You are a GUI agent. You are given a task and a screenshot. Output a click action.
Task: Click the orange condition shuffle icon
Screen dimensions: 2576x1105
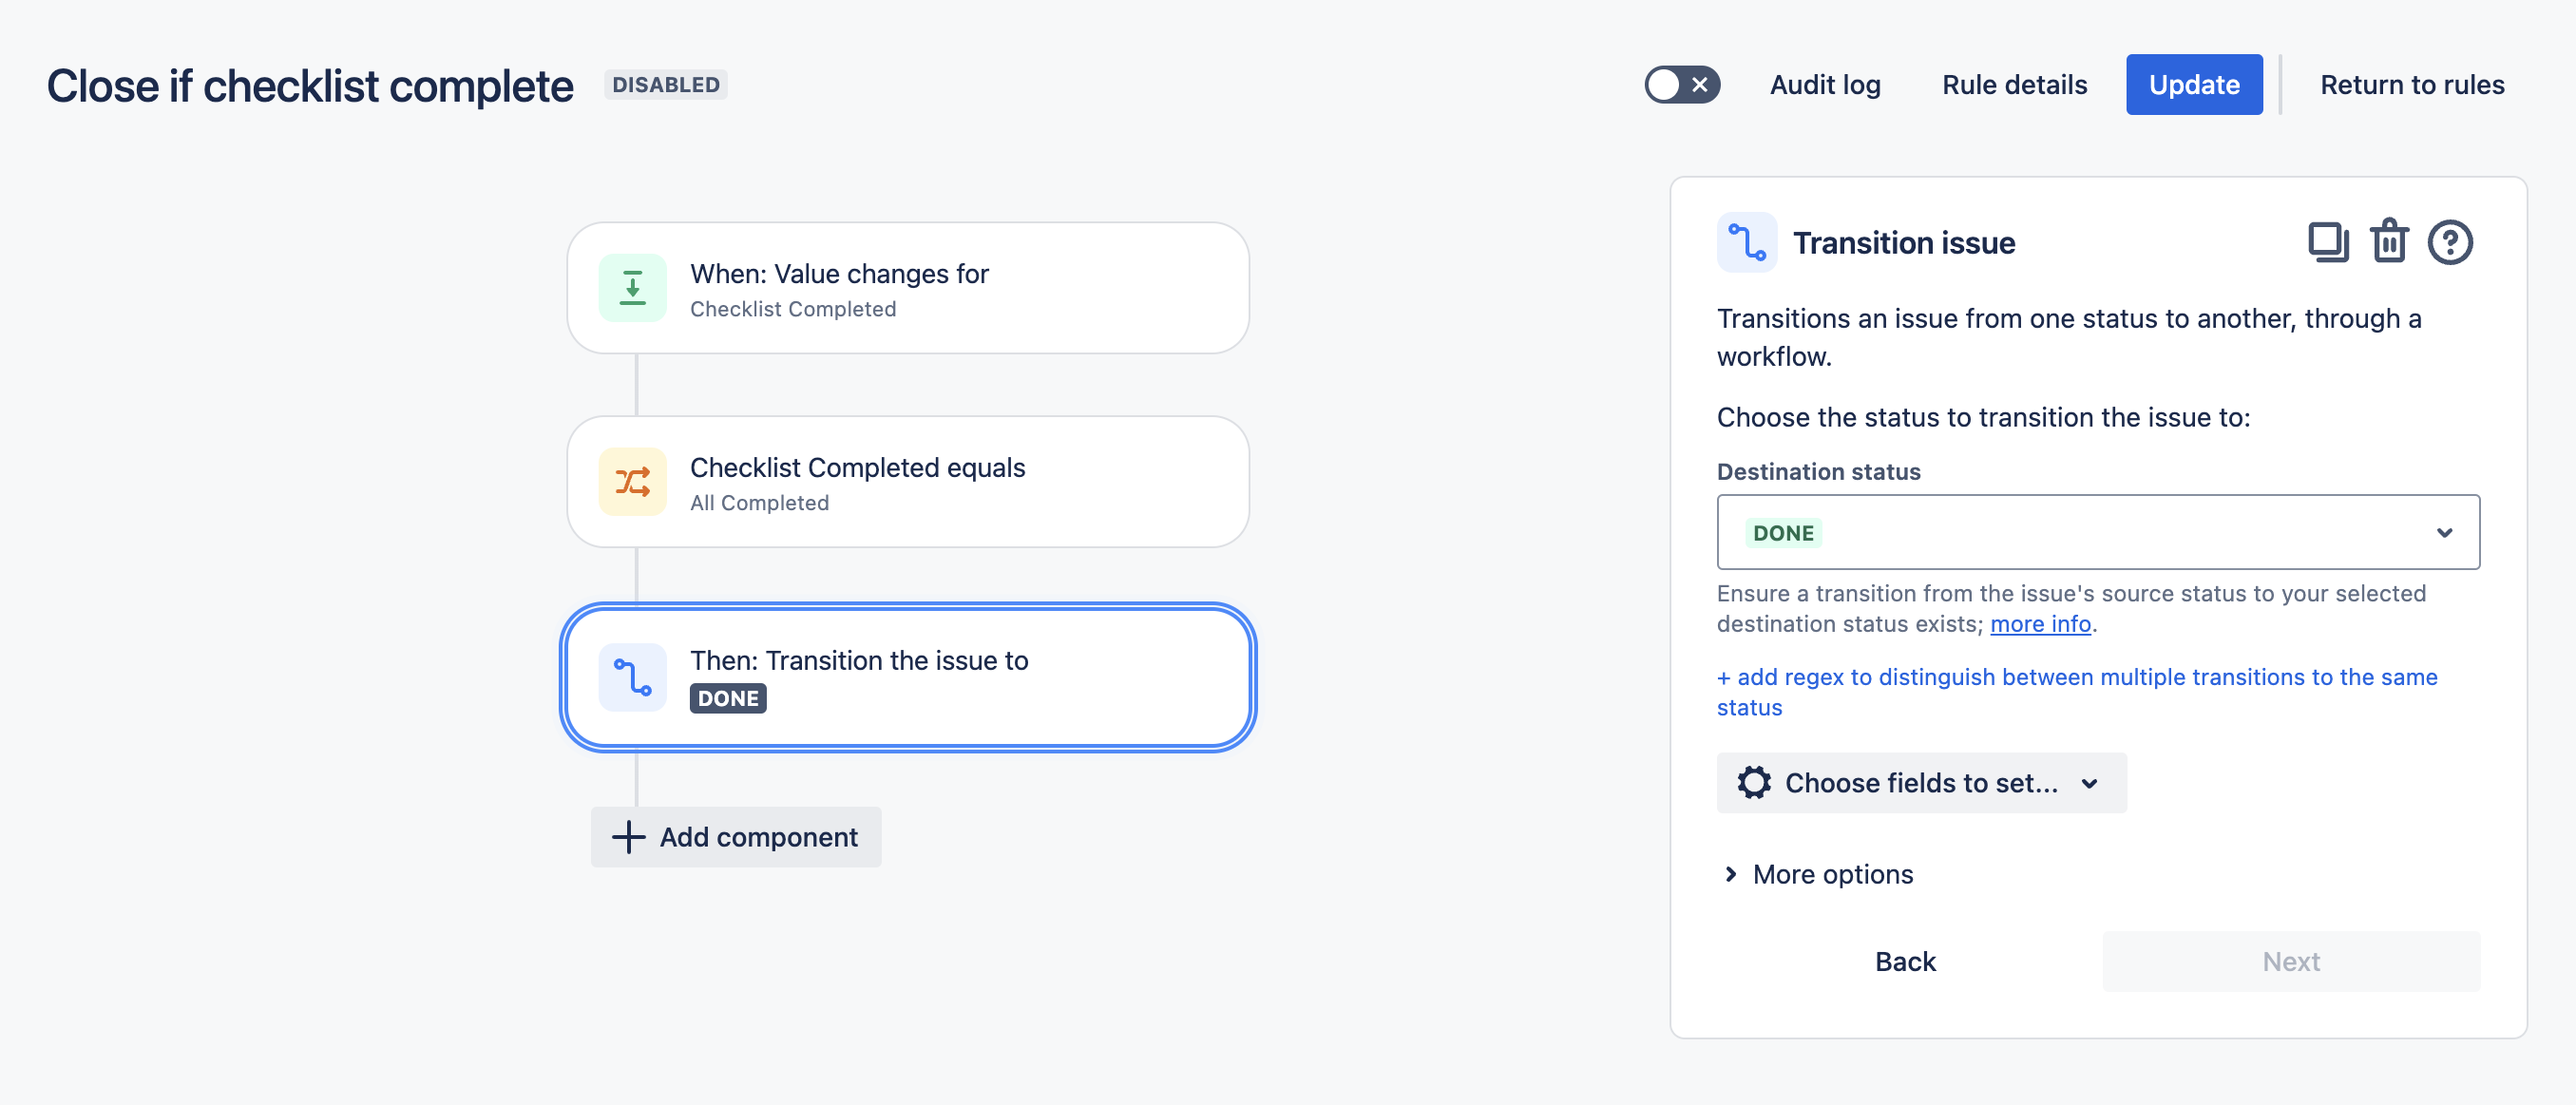tap(632, 482)
